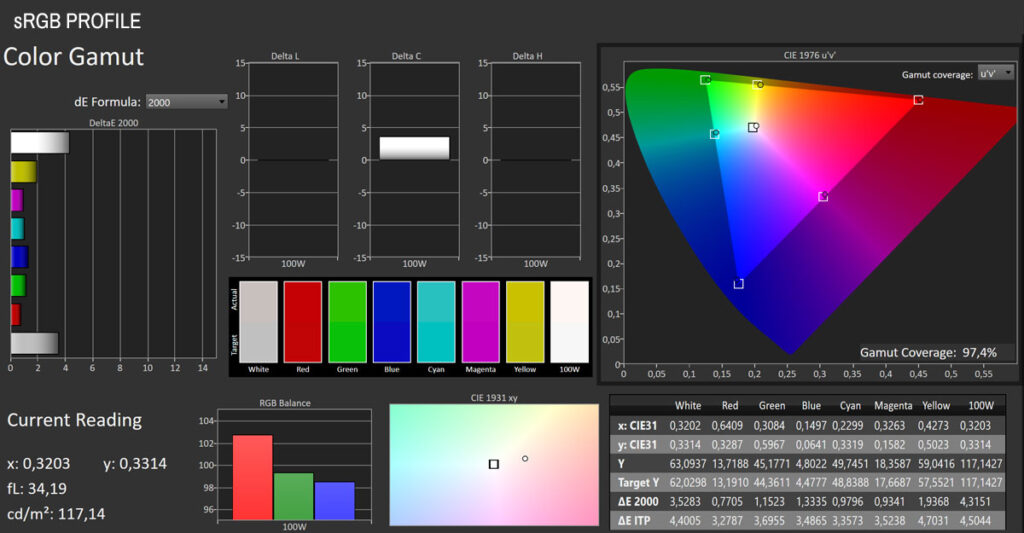Click the value 3,5283 in ΔE 2000 row
Screen dimensions: 1024x533
(x=685, y=502)
